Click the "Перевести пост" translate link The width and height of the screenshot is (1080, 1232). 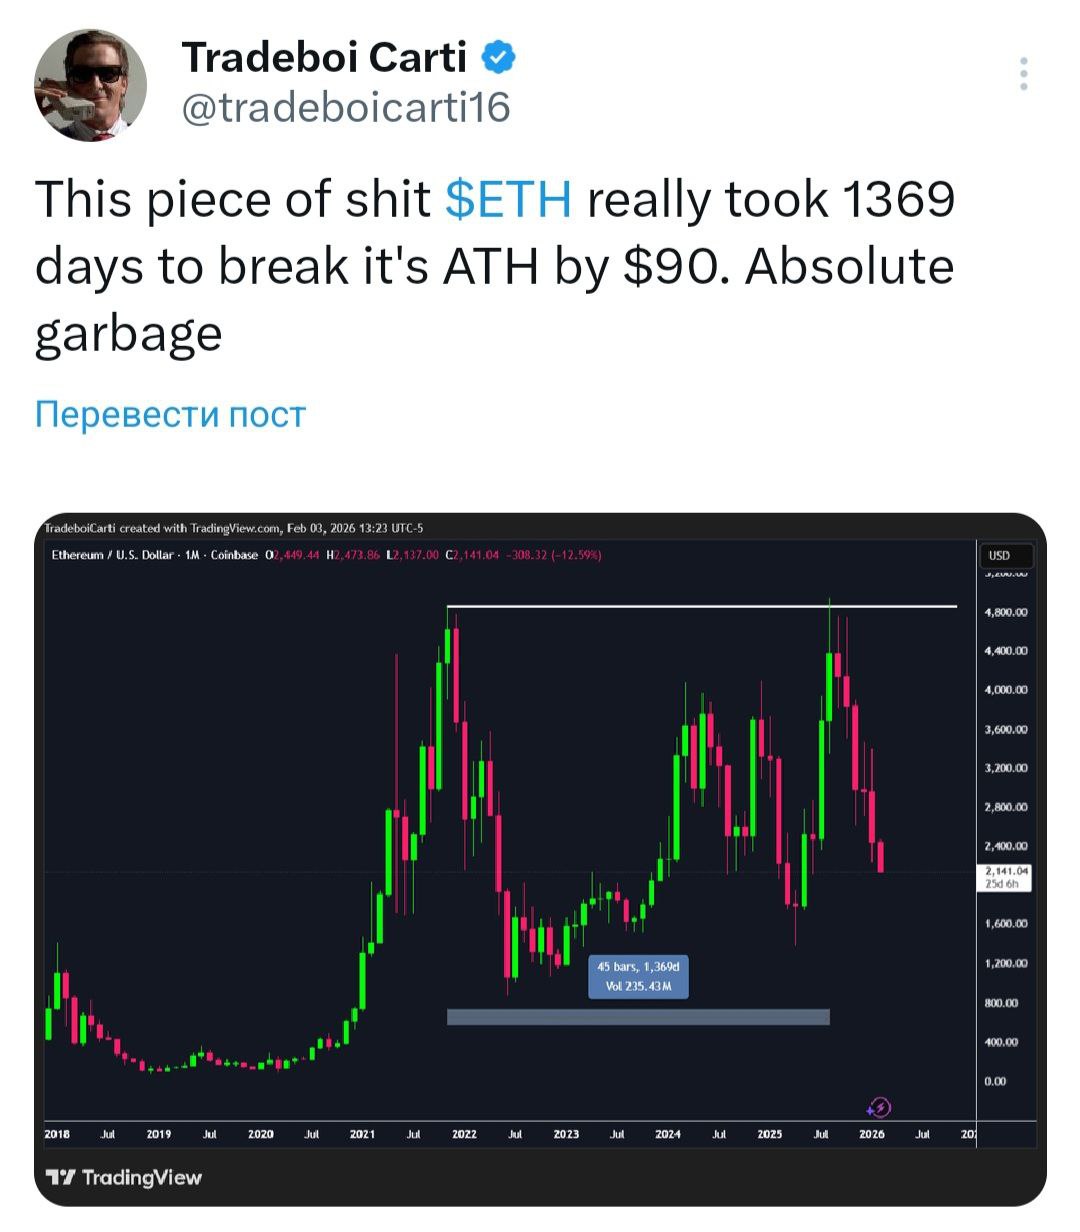(x=170, y=414)
